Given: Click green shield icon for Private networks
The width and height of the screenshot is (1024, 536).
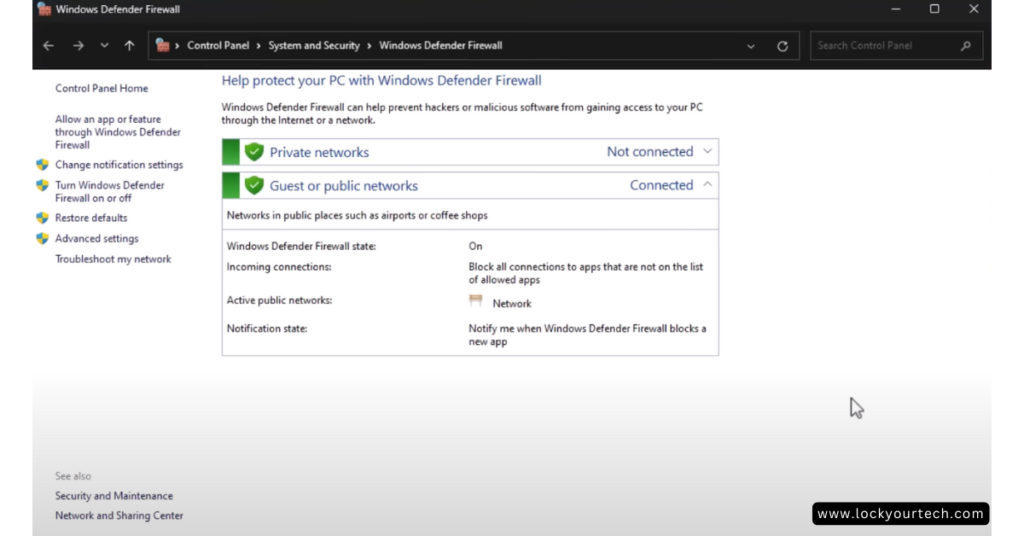Looking at the screenshot, I should (x=254, y=152).
